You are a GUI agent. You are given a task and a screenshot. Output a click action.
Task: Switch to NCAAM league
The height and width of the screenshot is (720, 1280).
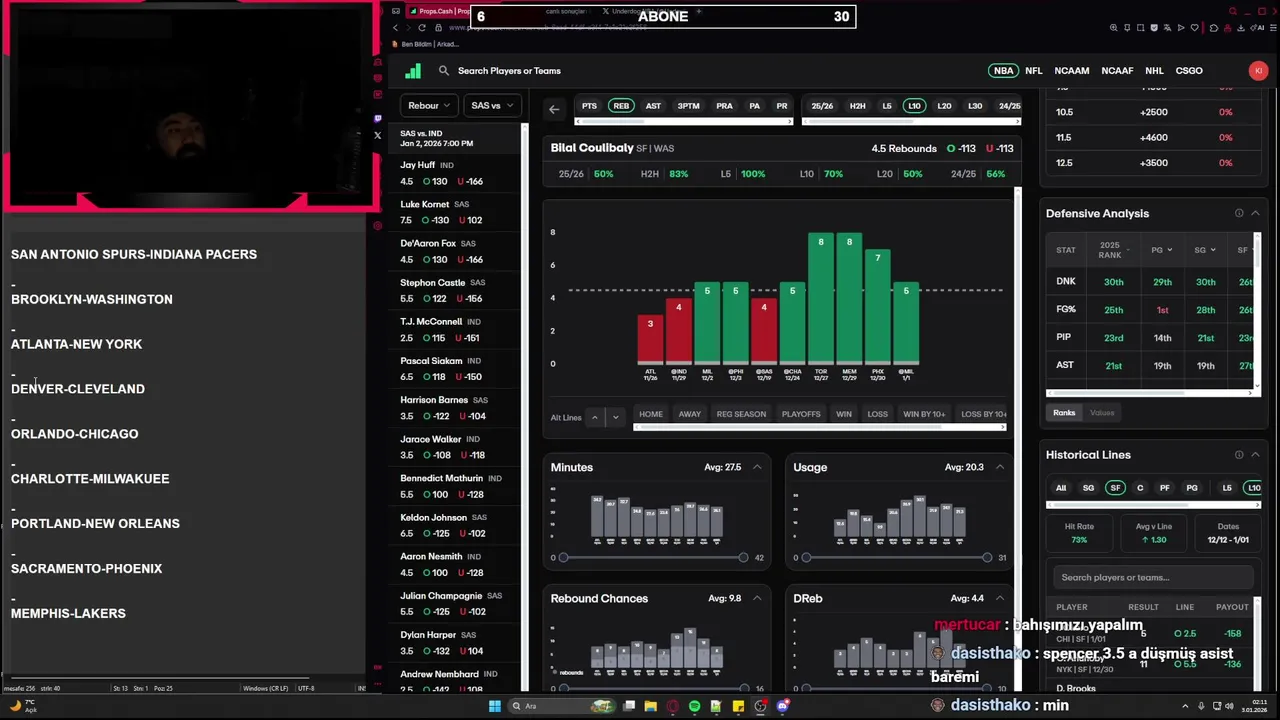pos(1071,71)
